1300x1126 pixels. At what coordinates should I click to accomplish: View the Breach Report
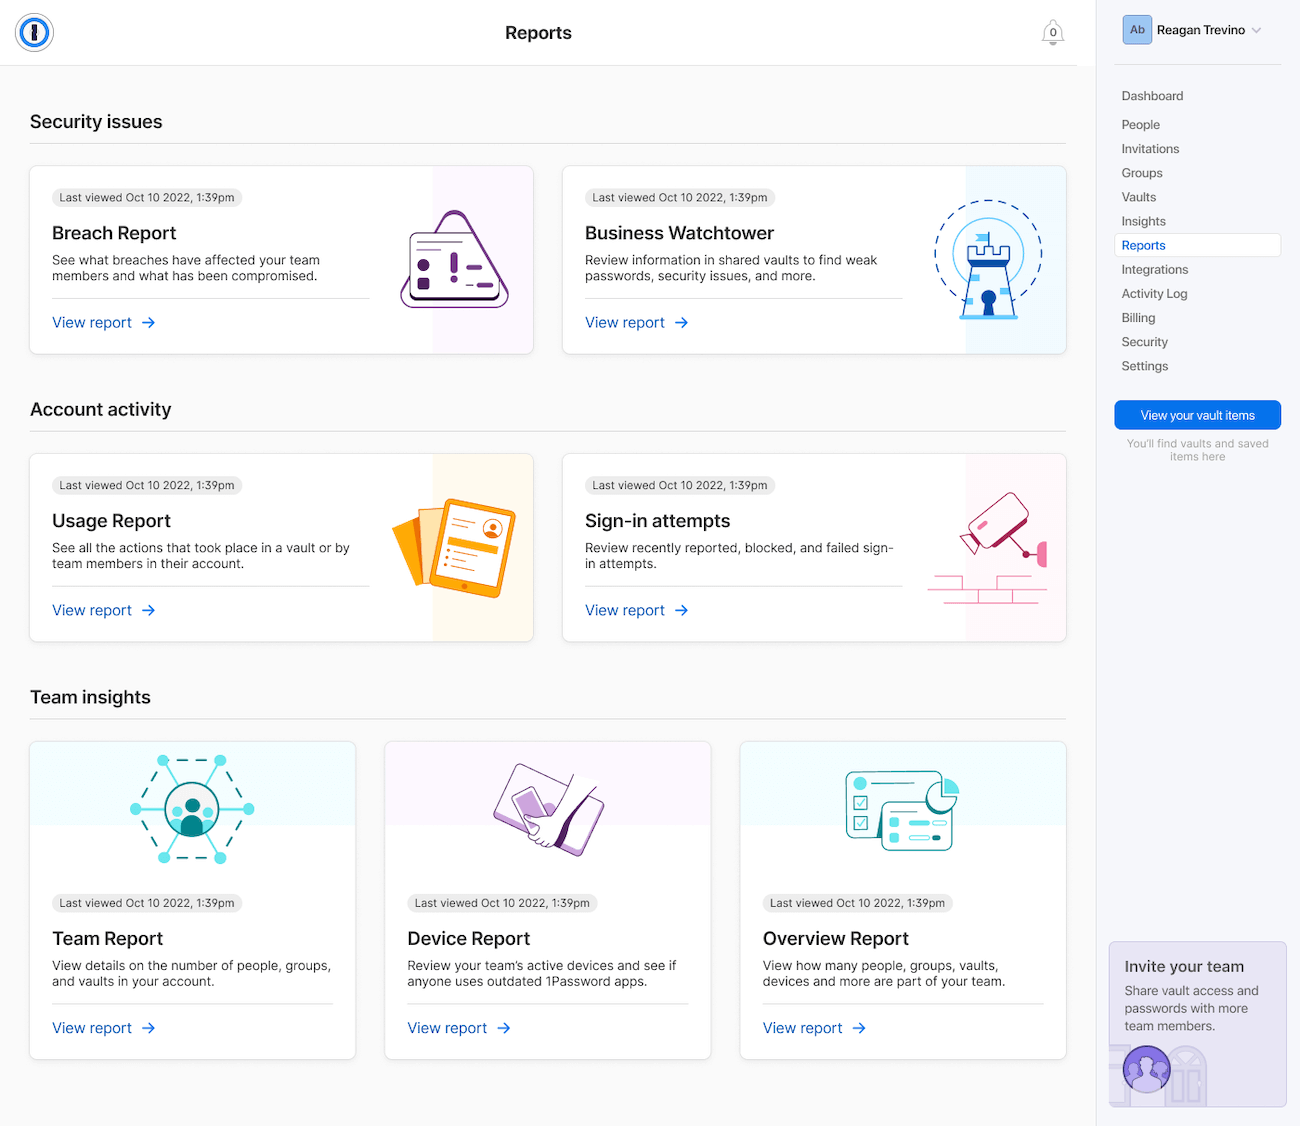point(92,322)
